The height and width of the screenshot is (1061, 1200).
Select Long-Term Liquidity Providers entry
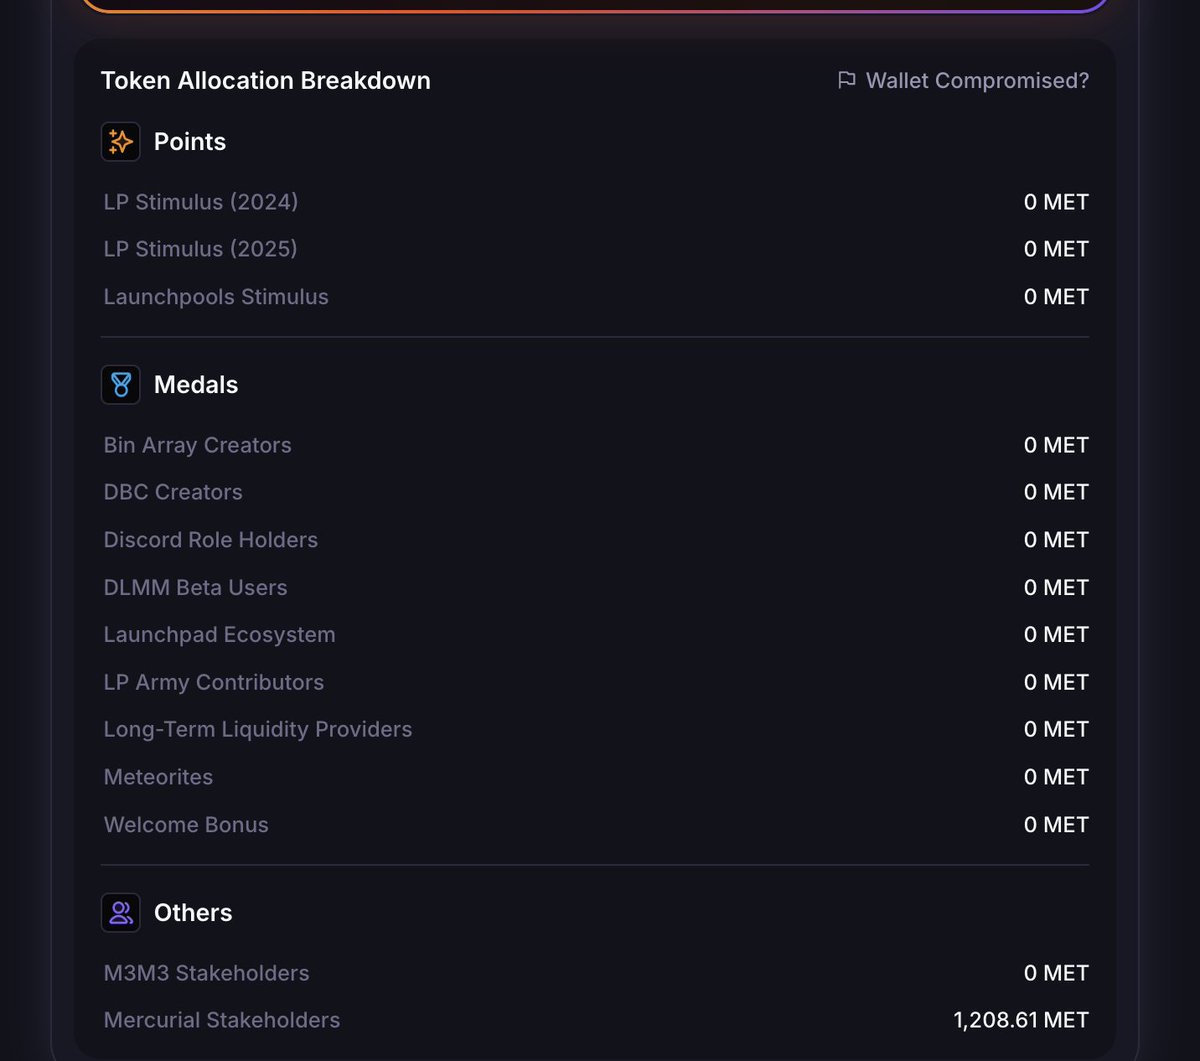pos(257,730)
